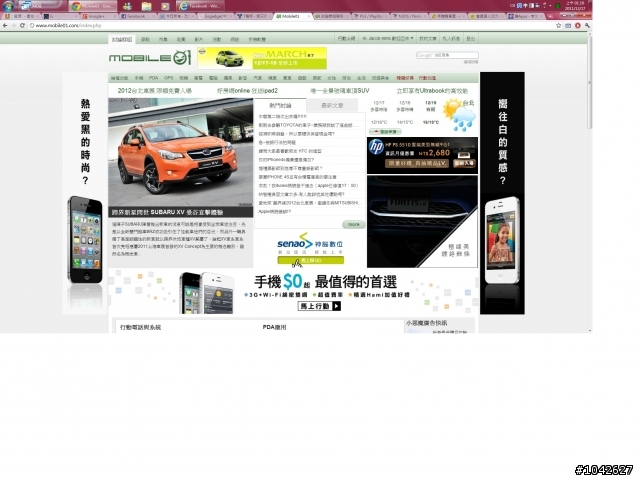640x478 pixels.
Task: Click the black iPhone image on left banner
Action: pos(85,240)
